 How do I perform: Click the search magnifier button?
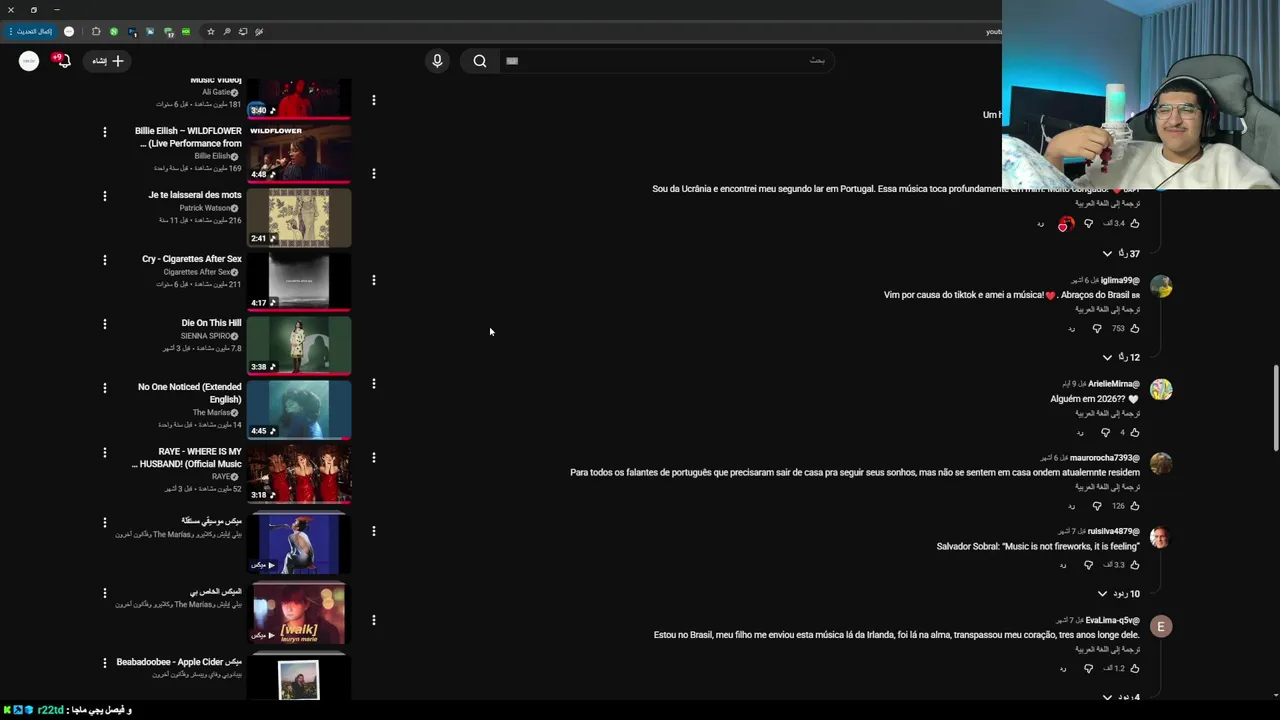pos(480,61)
